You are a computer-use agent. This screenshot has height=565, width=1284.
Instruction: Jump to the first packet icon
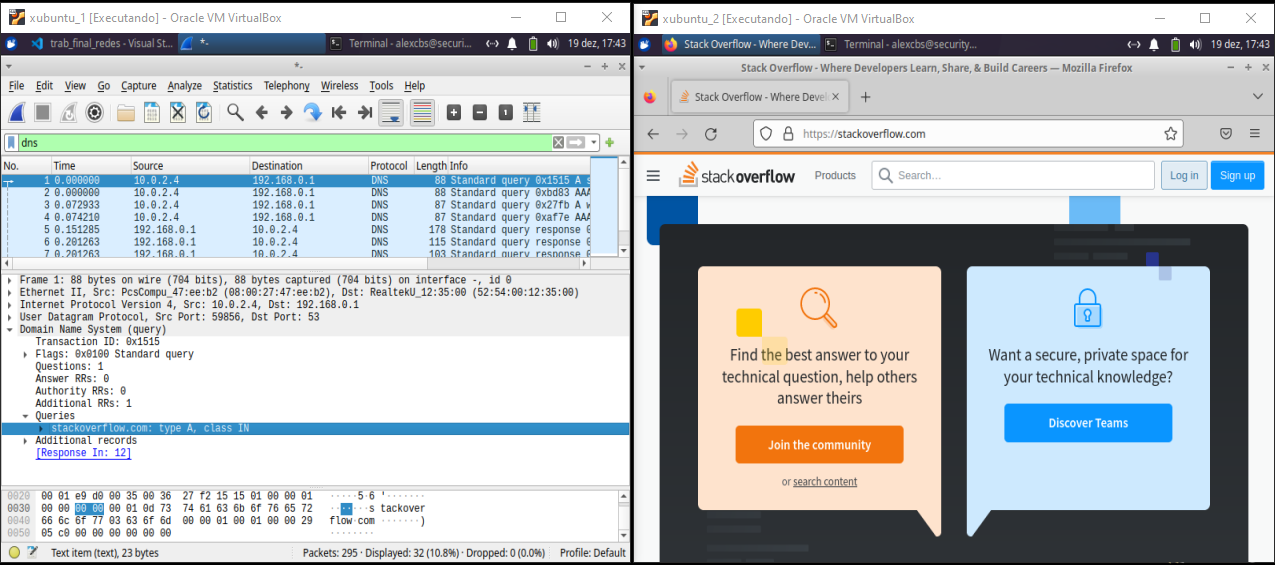point(338,112)
